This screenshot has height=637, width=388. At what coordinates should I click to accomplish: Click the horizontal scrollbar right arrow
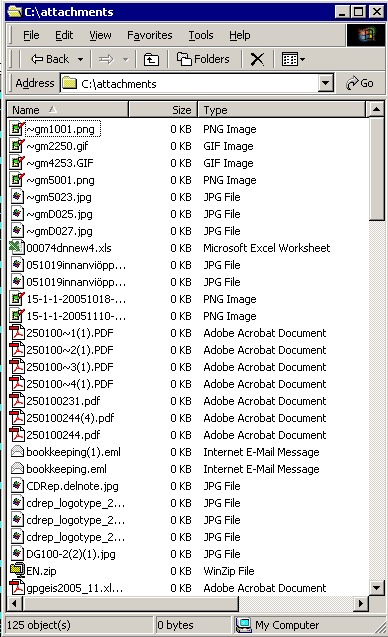pos(361,603)
